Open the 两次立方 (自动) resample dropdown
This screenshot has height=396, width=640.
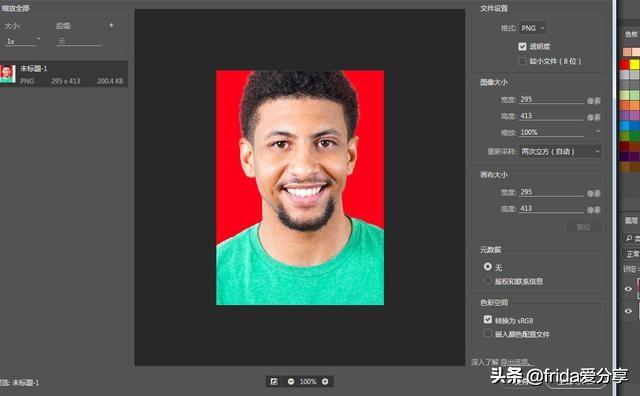pyautogui.click(x=560, y=151)
